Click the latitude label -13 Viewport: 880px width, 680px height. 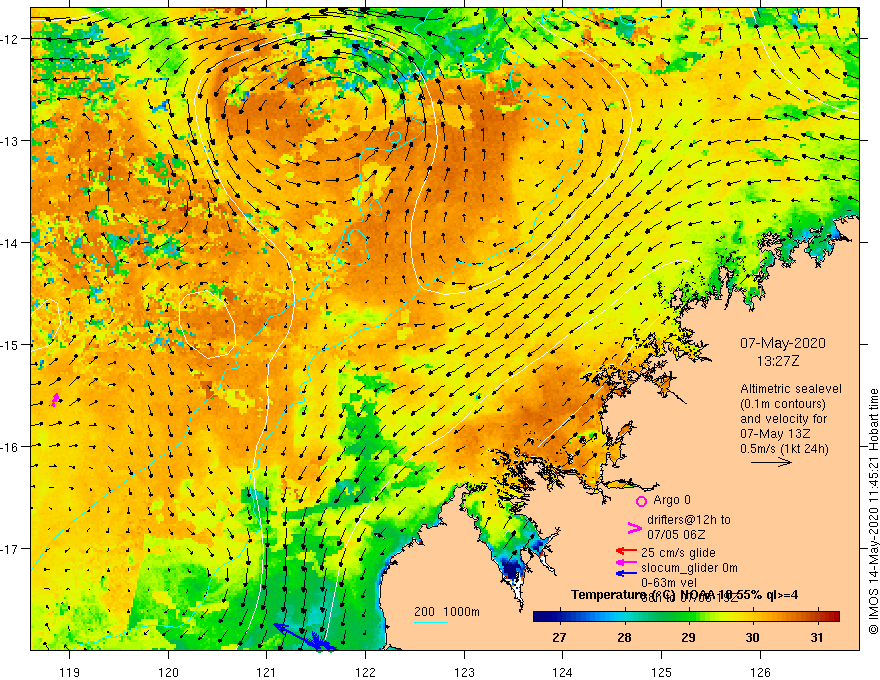[x=11, y=141]
